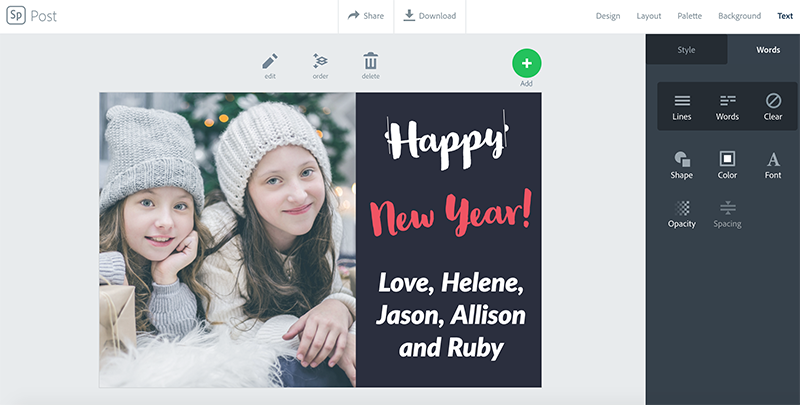The width and height of the screenshot is (800, 405).
Task: Open the Layout menu
Action: click(648, 16)
